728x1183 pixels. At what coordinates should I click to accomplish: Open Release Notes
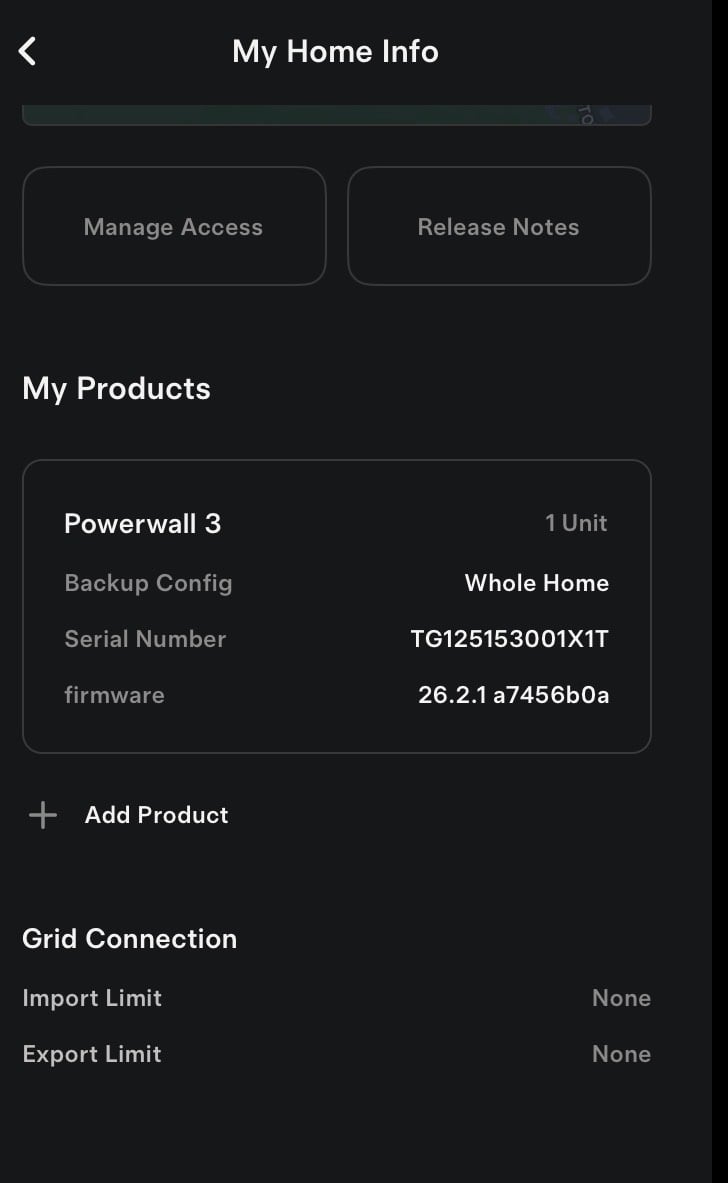pyautogui.click(x=498, y=227)
